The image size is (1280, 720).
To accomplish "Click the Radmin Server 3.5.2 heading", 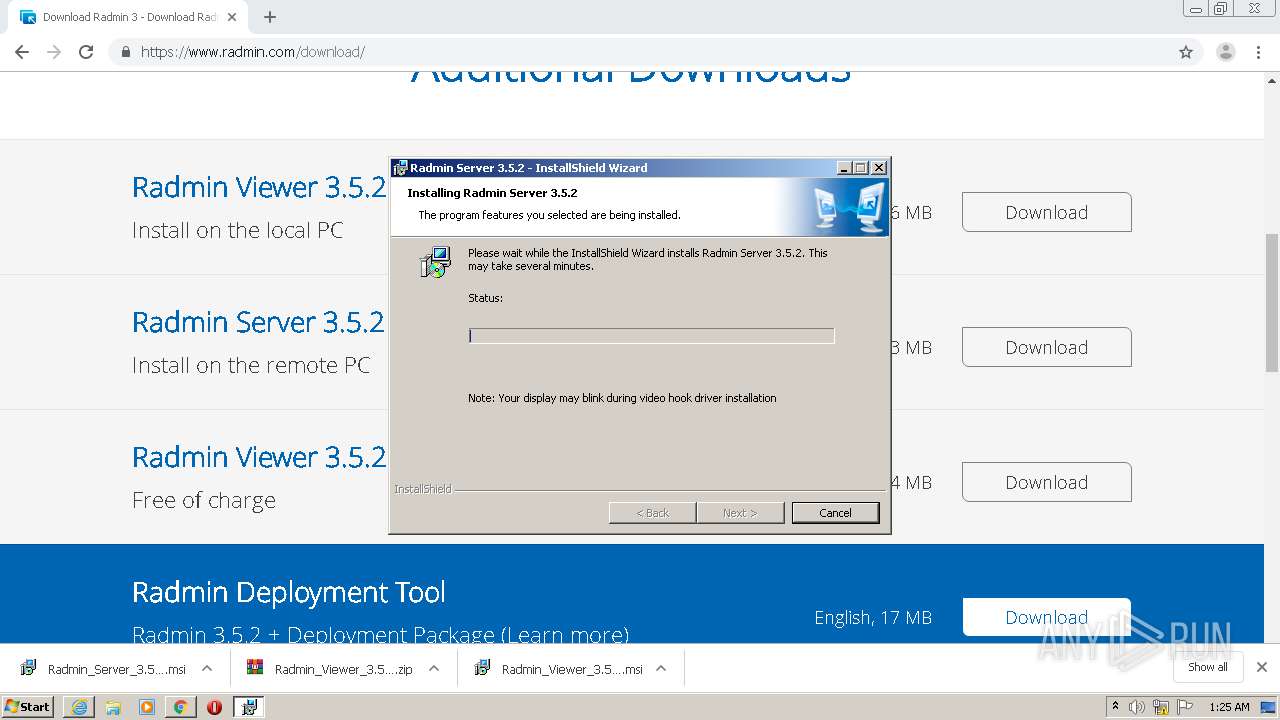I will pos(258,322).
